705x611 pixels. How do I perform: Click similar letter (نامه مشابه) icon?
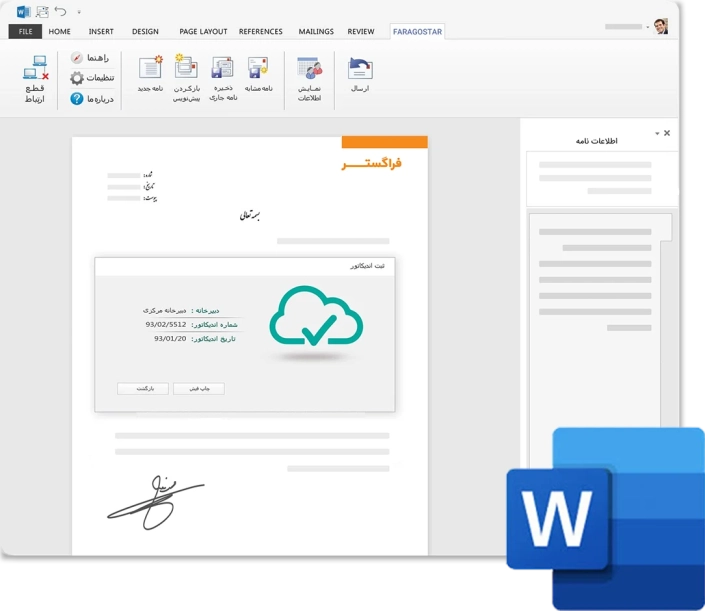click(258, 67)
